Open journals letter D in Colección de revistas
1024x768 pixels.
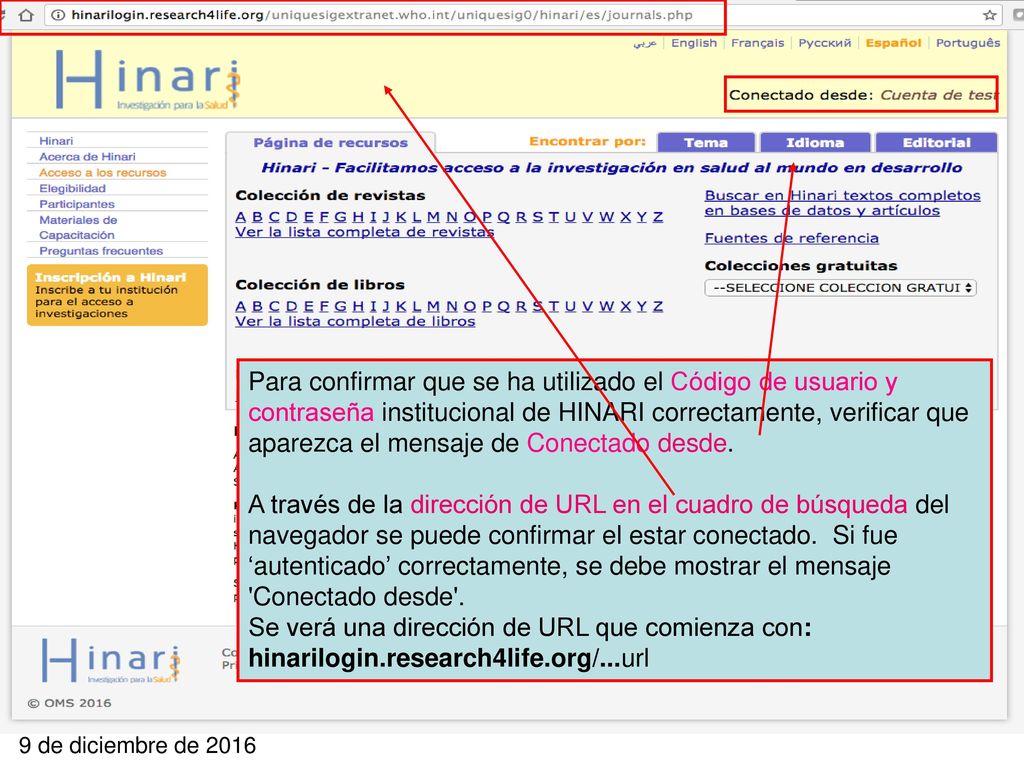[291, 217]
